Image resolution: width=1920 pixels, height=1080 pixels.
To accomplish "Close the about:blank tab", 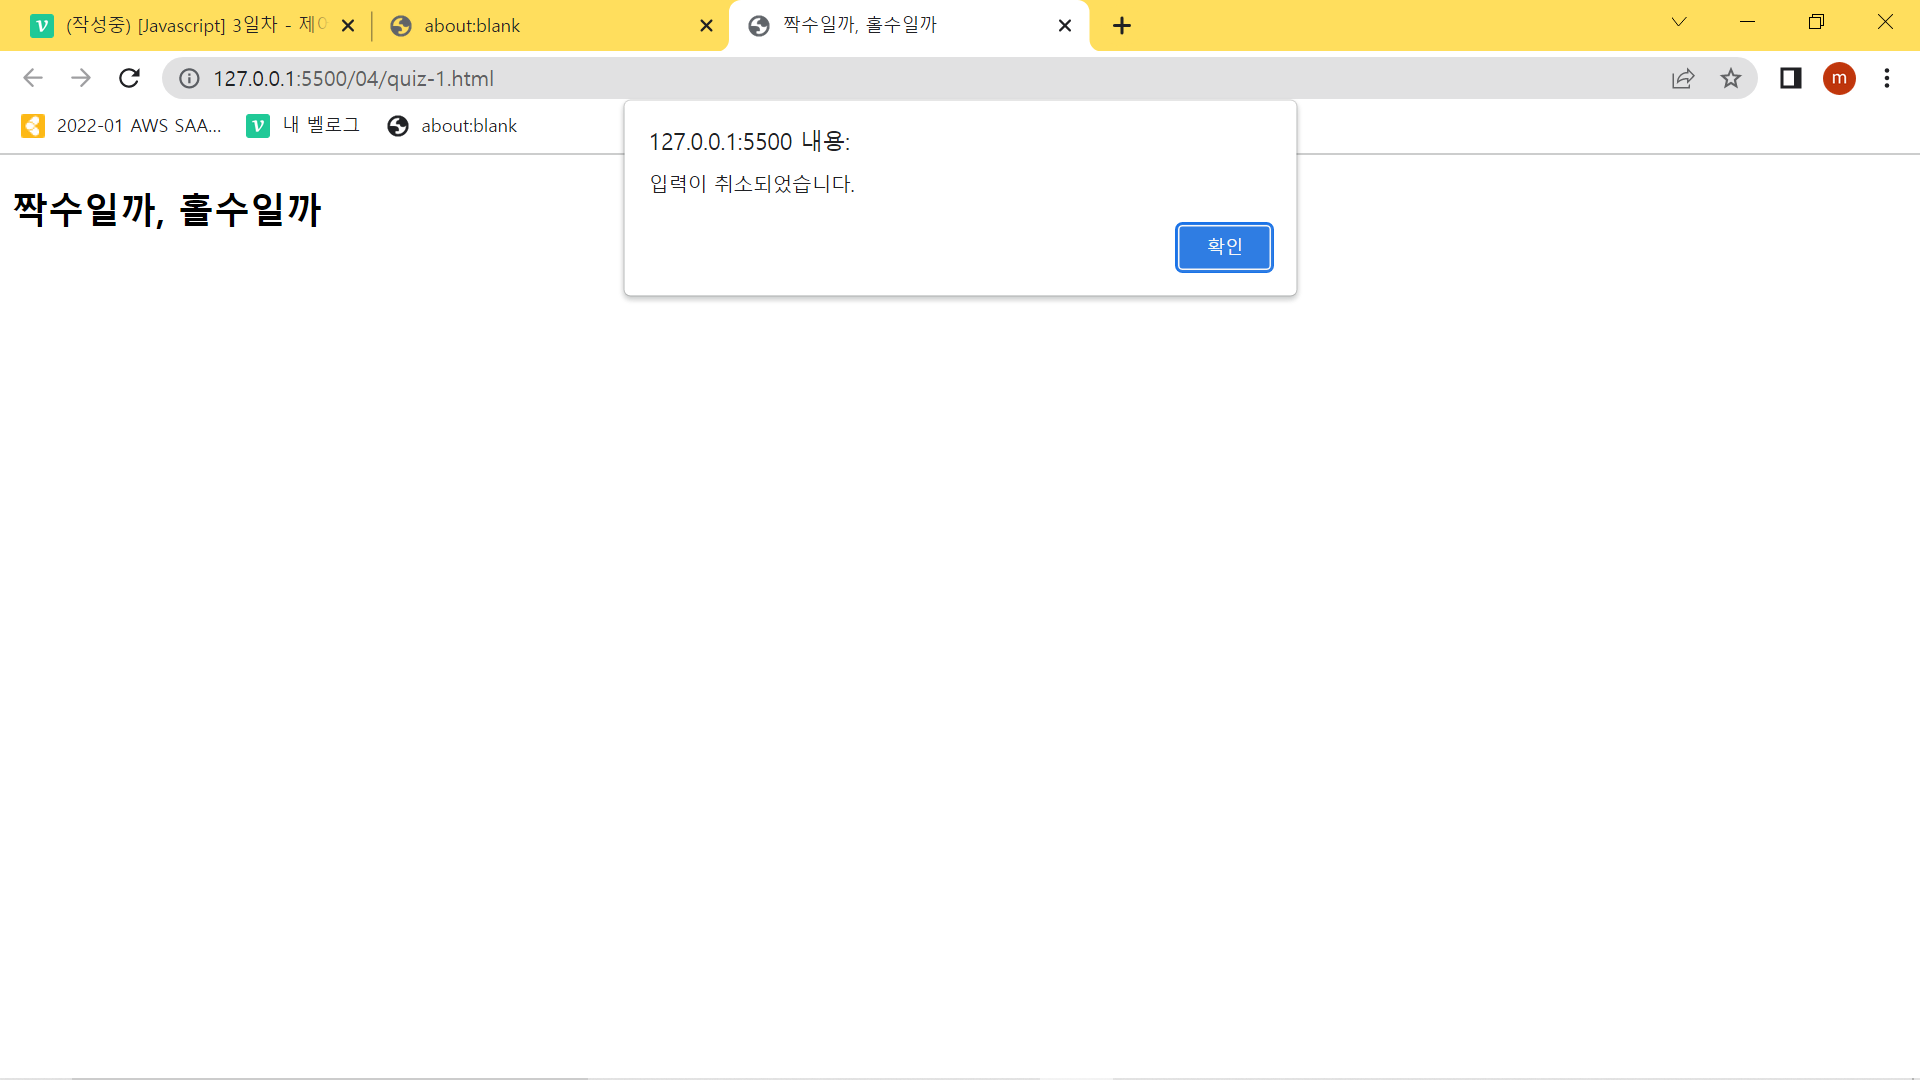I will pos(706,26).
